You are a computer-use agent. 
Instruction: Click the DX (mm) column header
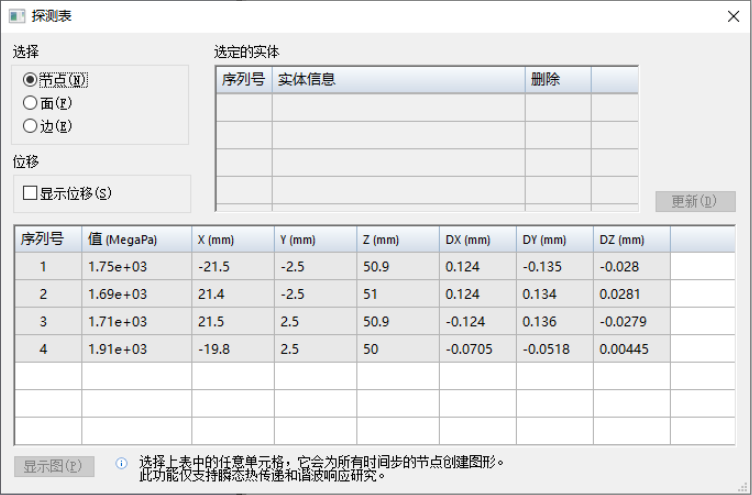(x=478, y=239)
